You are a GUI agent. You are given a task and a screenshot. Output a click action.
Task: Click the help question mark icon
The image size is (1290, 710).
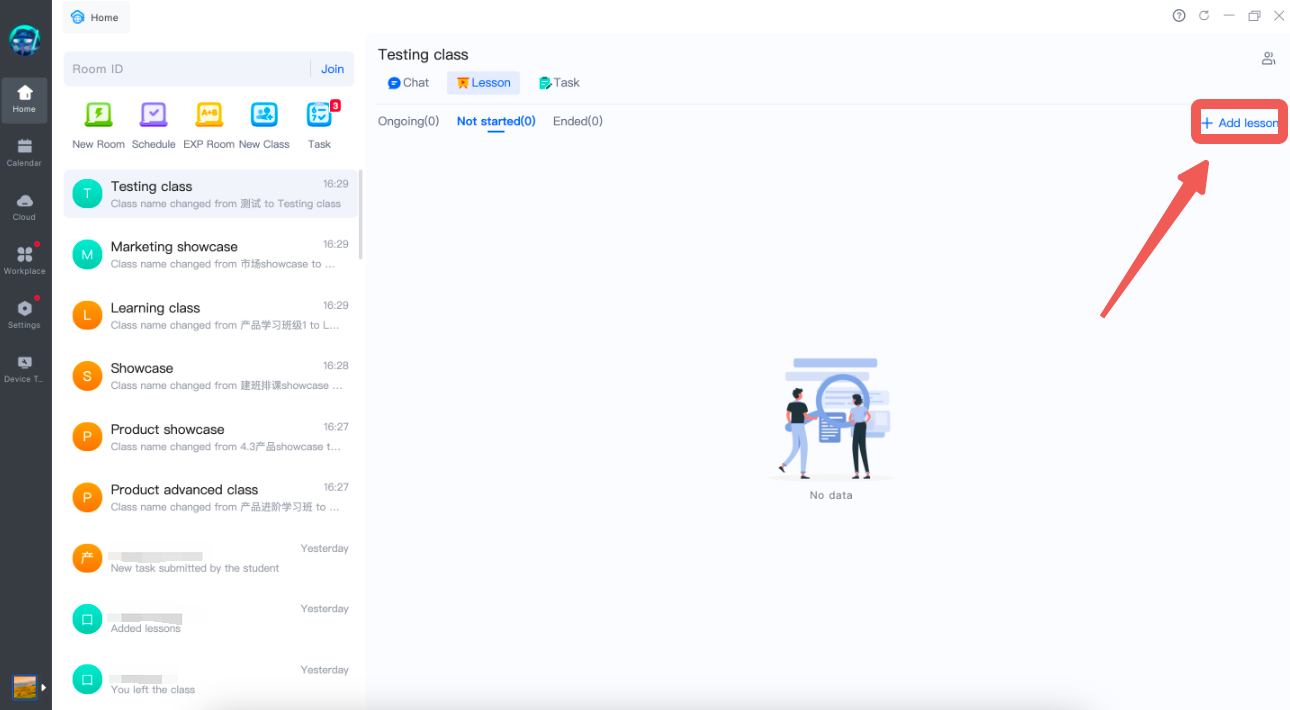click(1179, 16)
